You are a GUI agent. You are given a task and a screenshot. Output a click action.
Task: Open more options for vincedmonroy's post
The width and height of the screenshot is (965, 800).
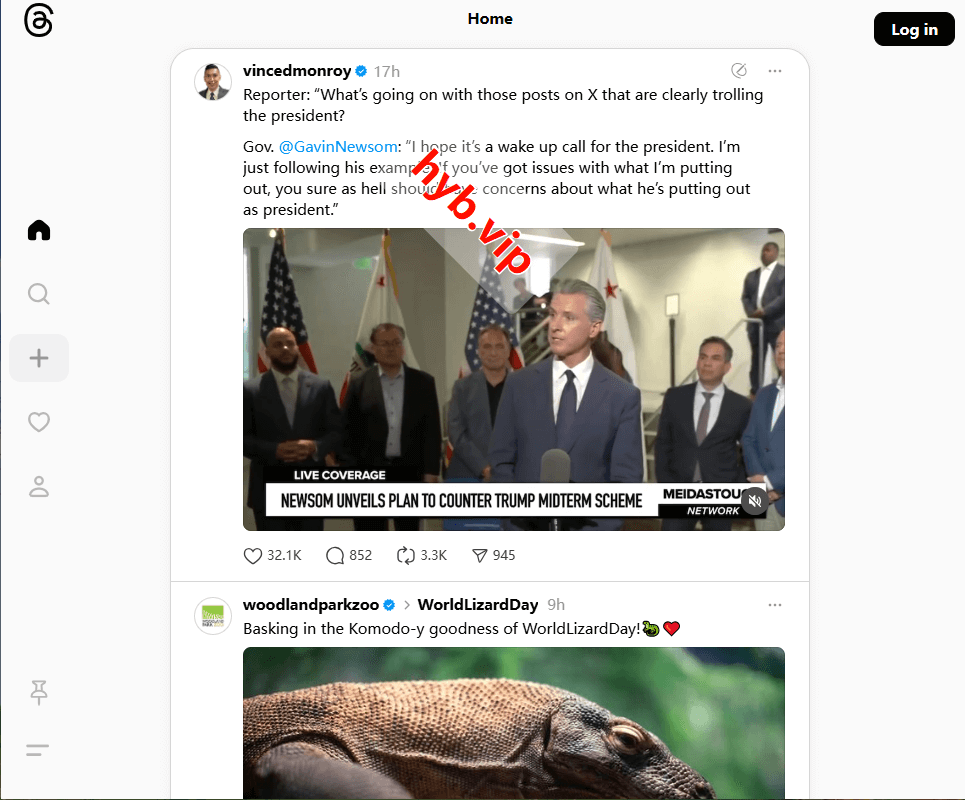click(x=774, y=71)
